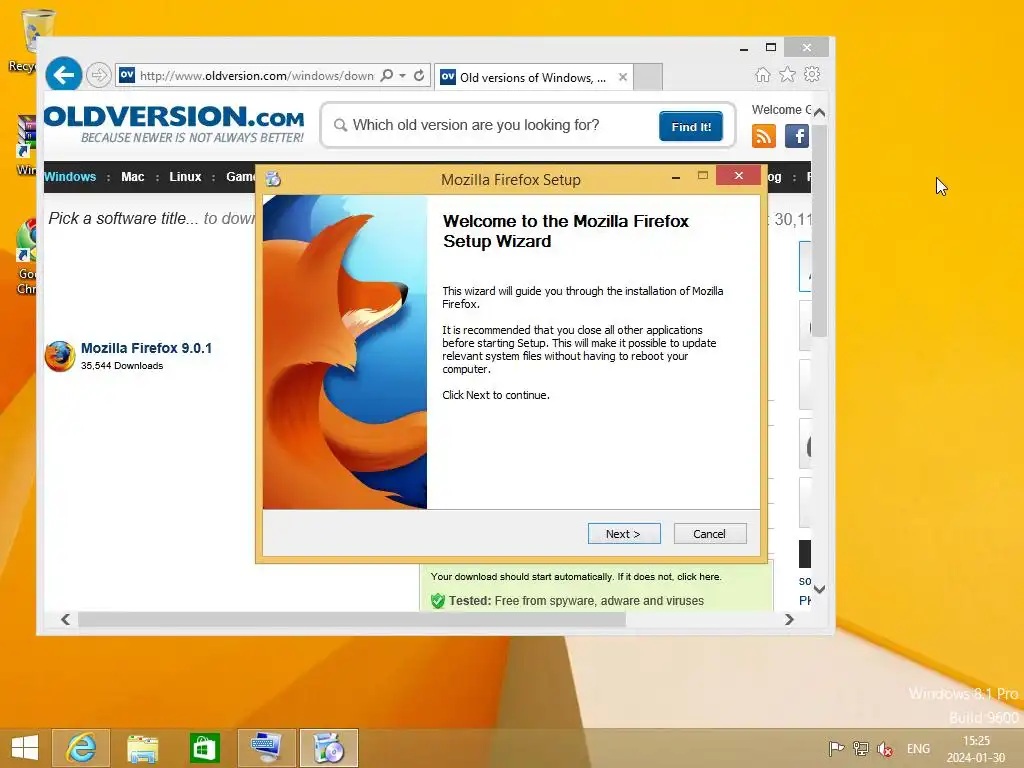Select the WinRAR desktop shortcut icon
This screenshot has height=768, width=1024.
point(26,145)
